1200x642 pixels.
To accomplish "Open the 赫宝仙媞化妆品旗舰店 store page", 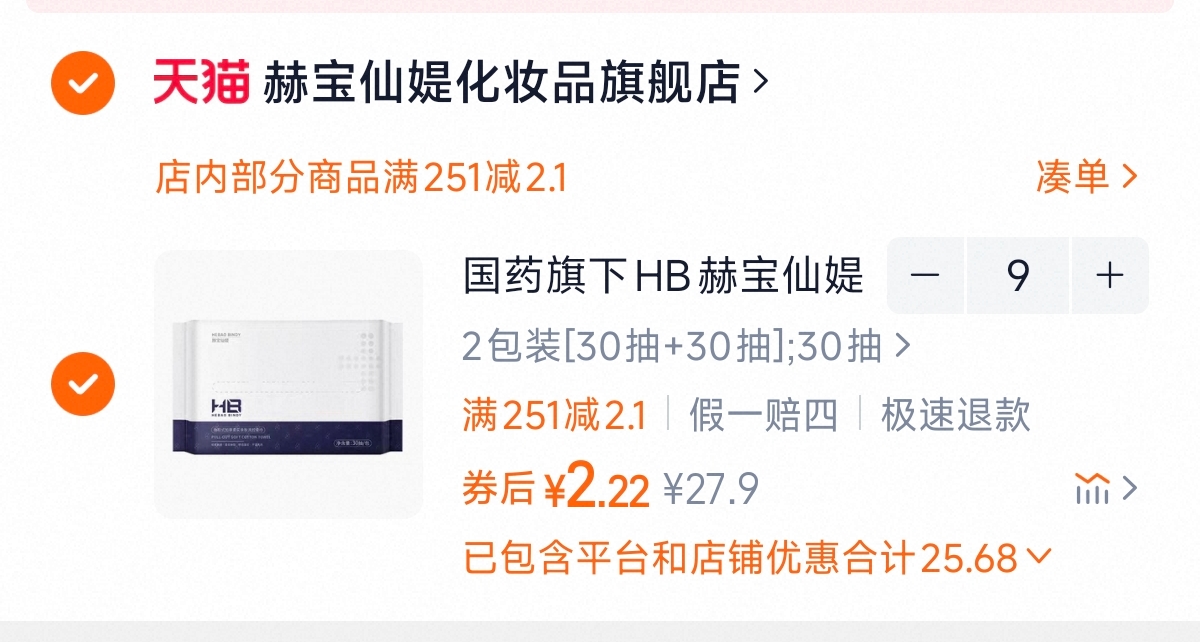I will [501, 82].
